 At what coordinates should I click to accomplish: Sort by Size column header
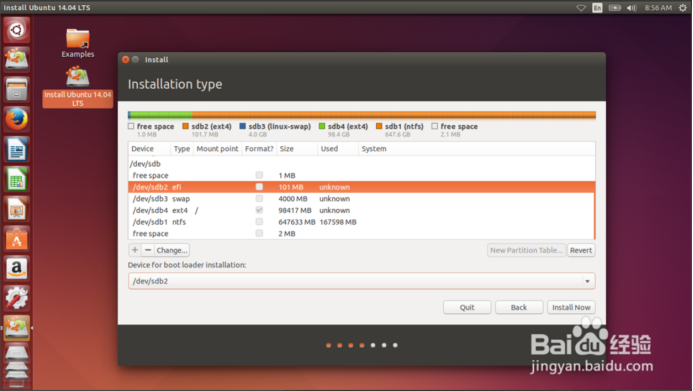(297, 149)
